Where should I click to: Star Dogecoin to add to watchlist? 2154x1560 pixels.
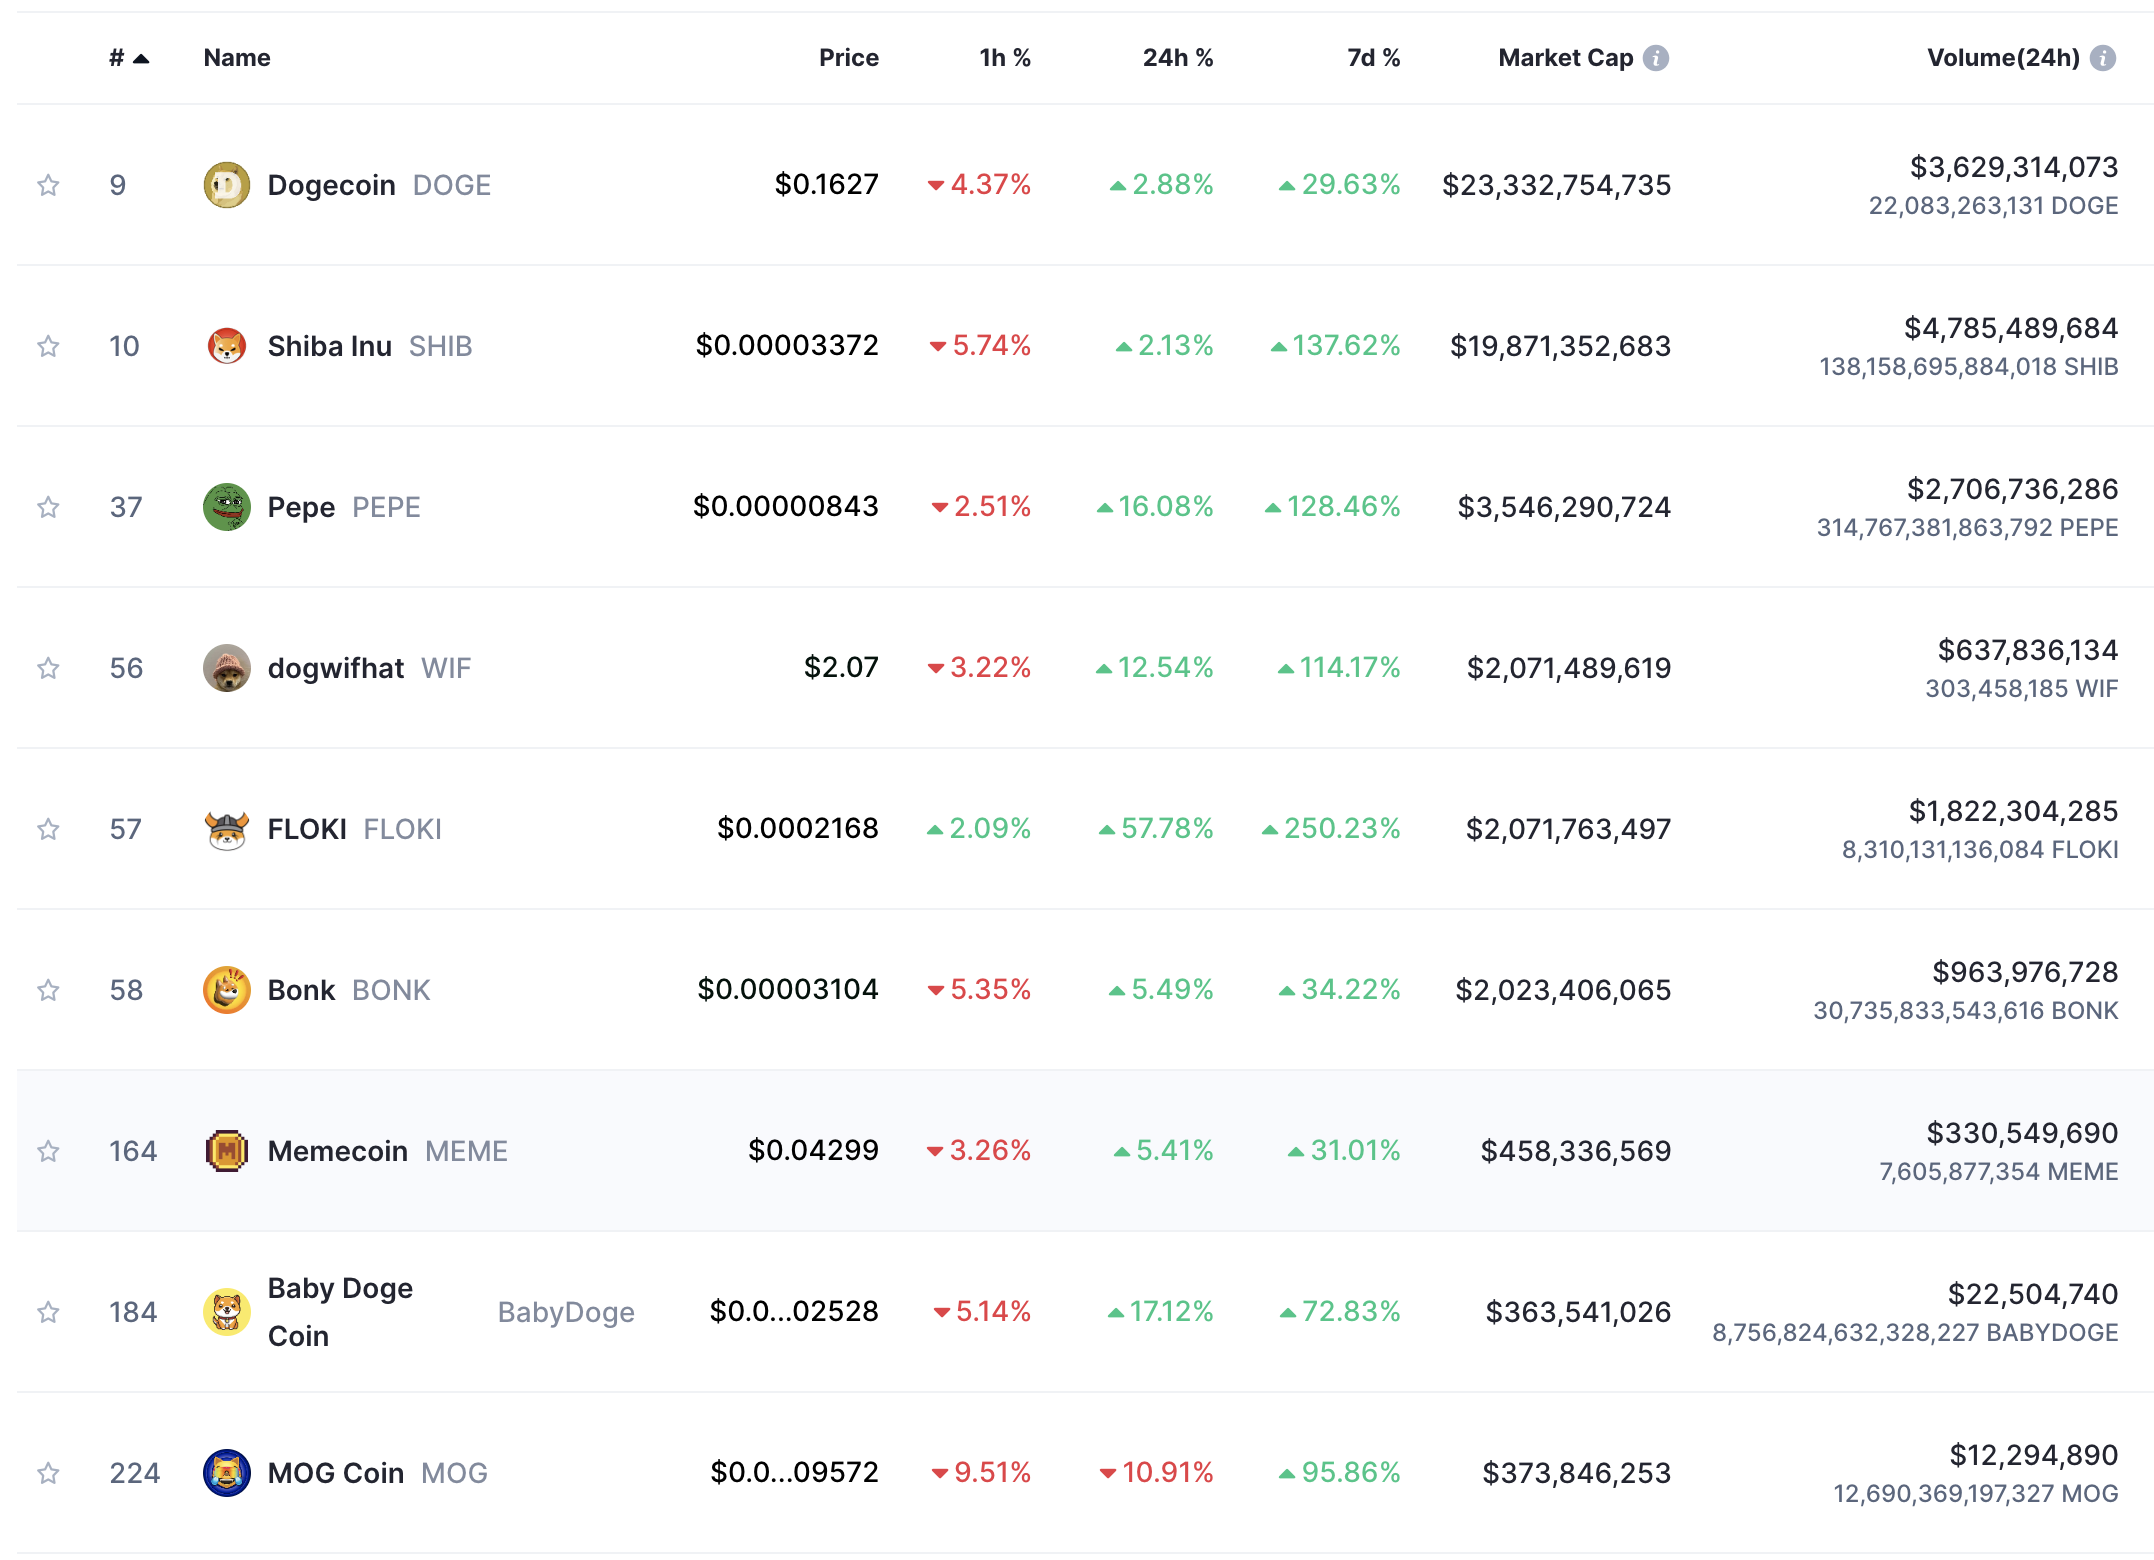coord(48,185)
